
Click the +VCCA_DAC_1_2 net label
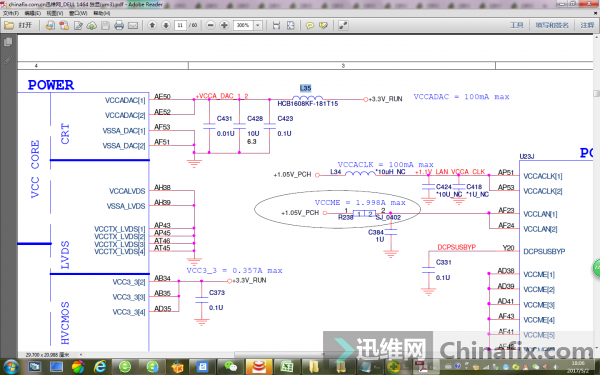(x=222, y=96)
